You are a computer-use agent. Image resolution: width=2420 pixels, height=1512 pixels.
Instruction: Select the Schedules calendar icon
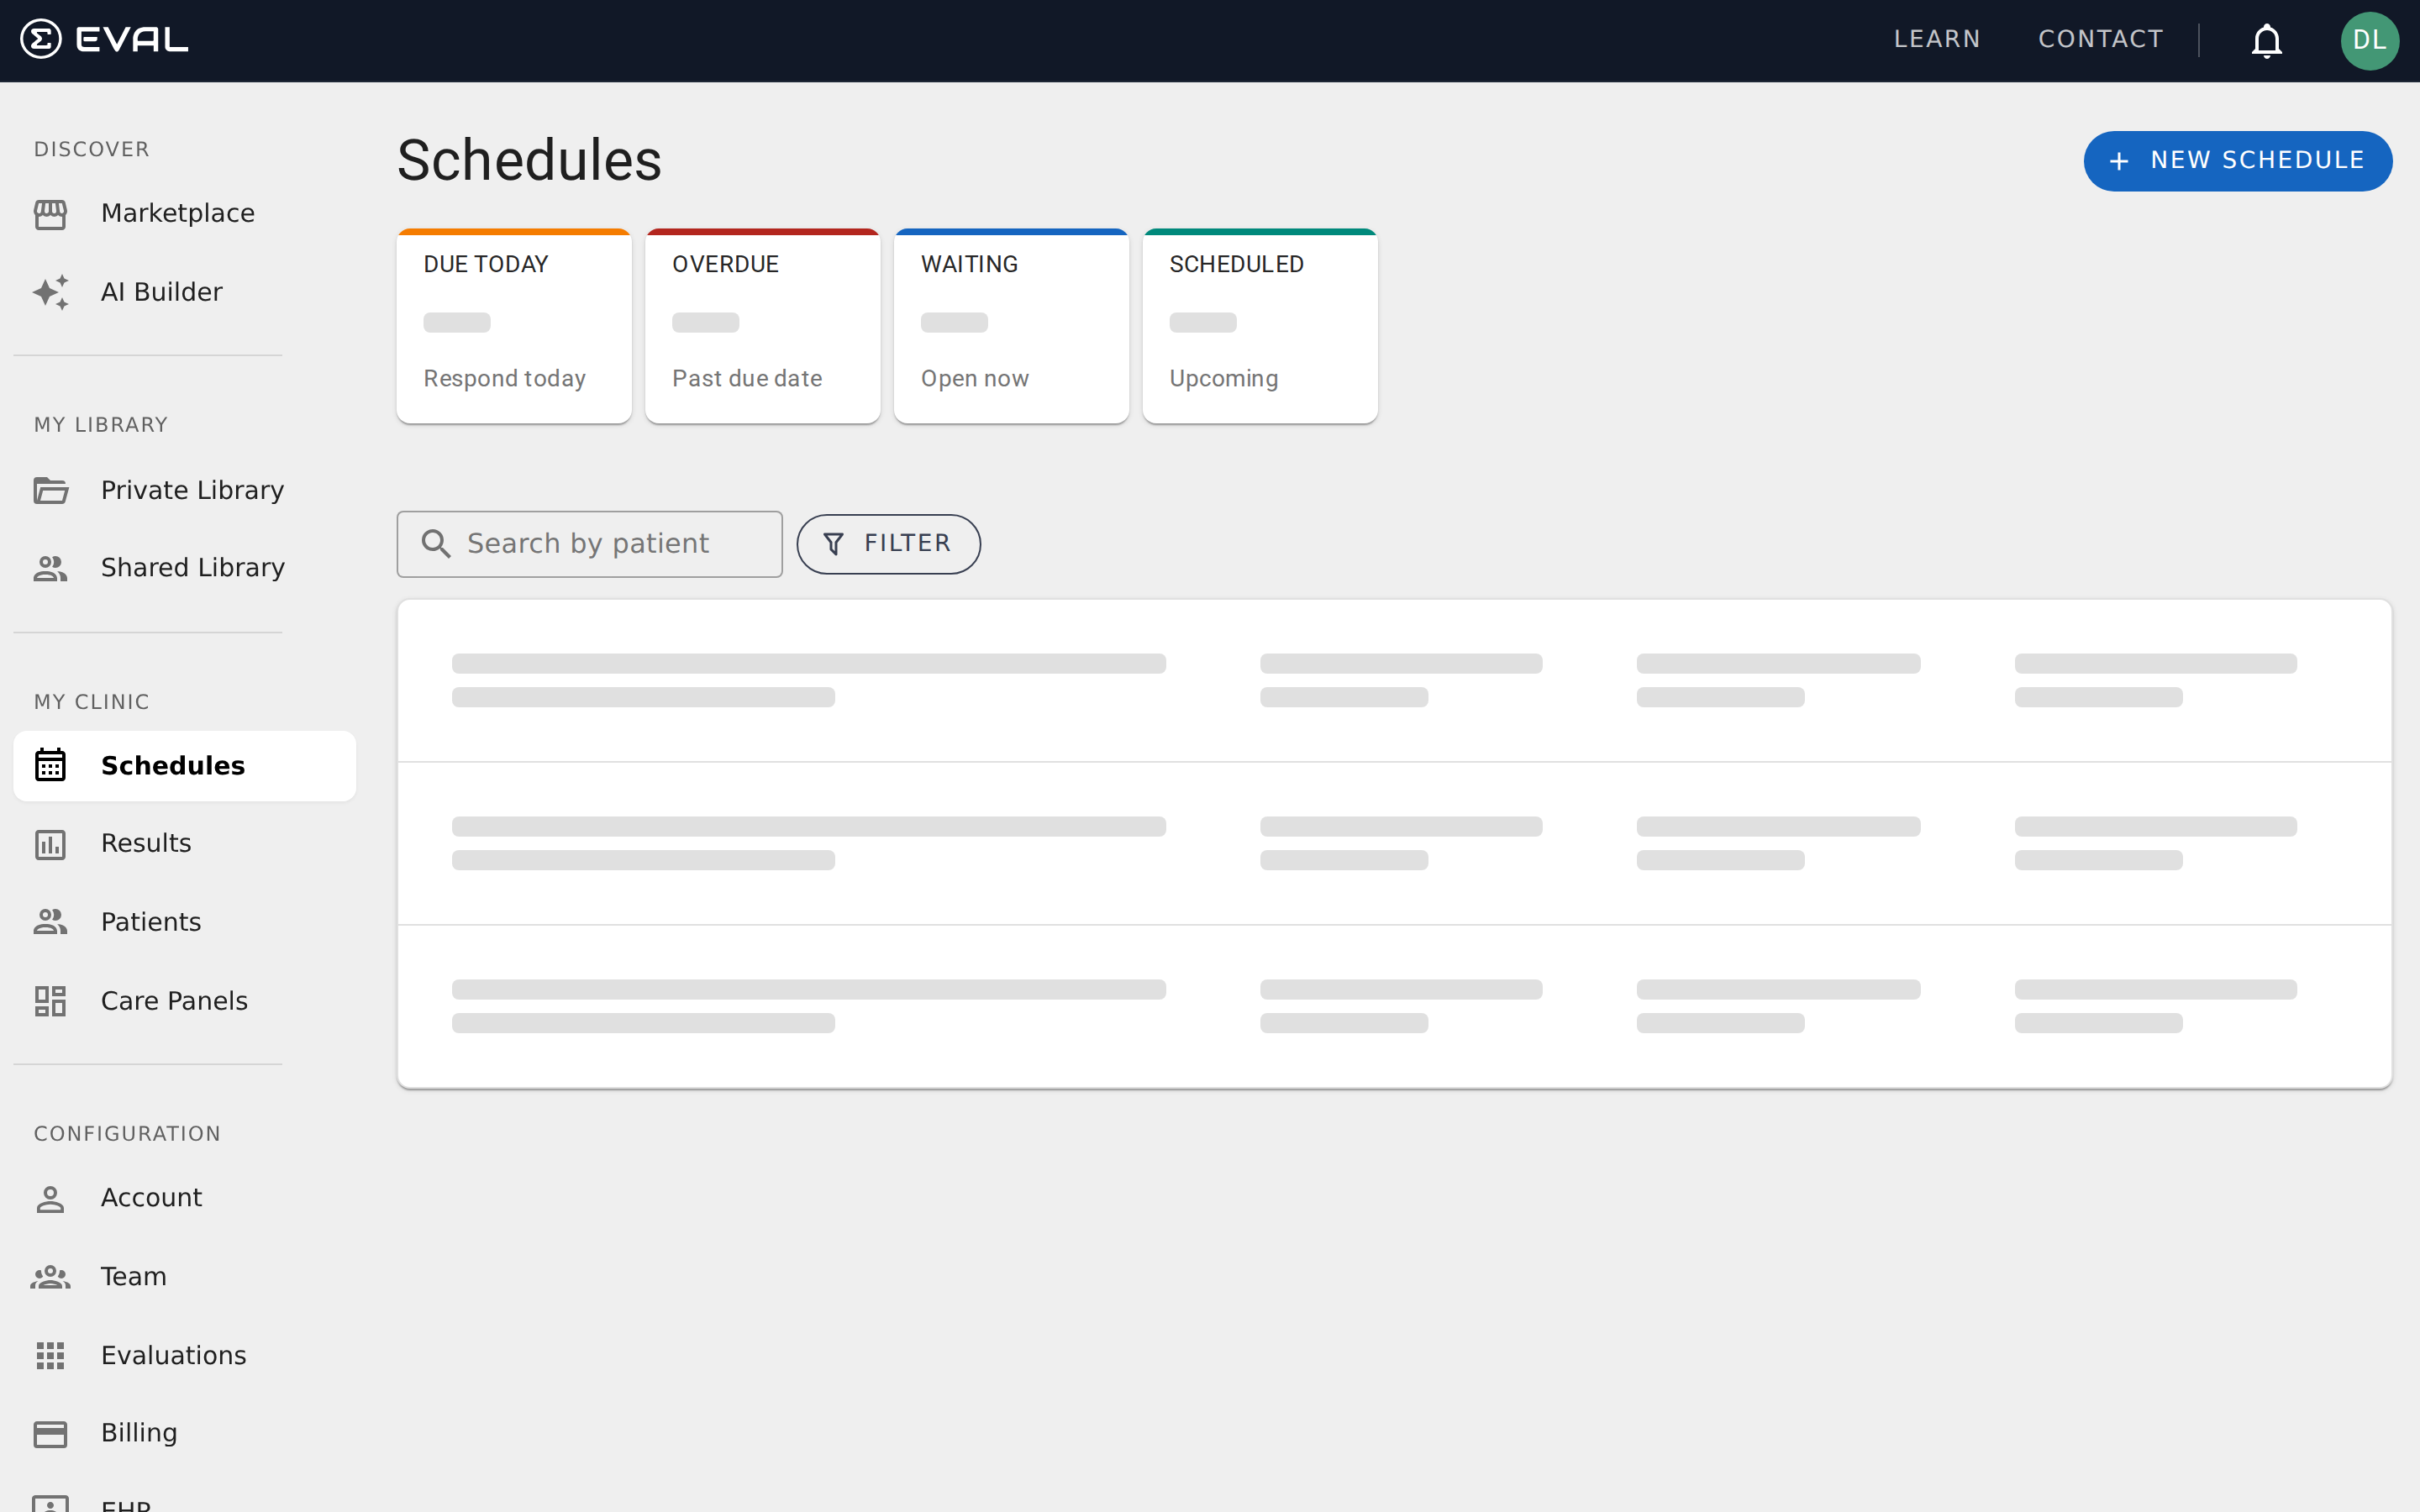click(50, 765)
